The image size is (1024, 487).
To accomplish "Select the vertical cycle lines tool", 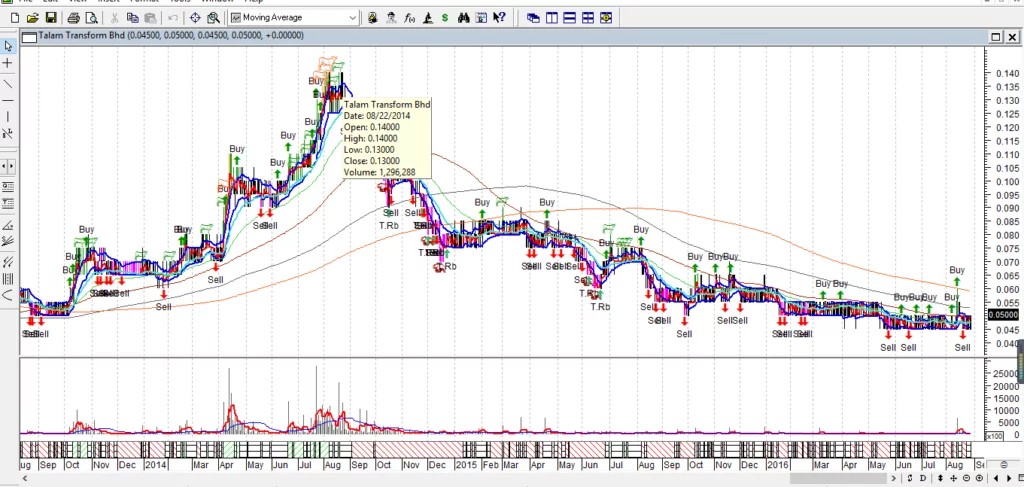I will 8,279.
